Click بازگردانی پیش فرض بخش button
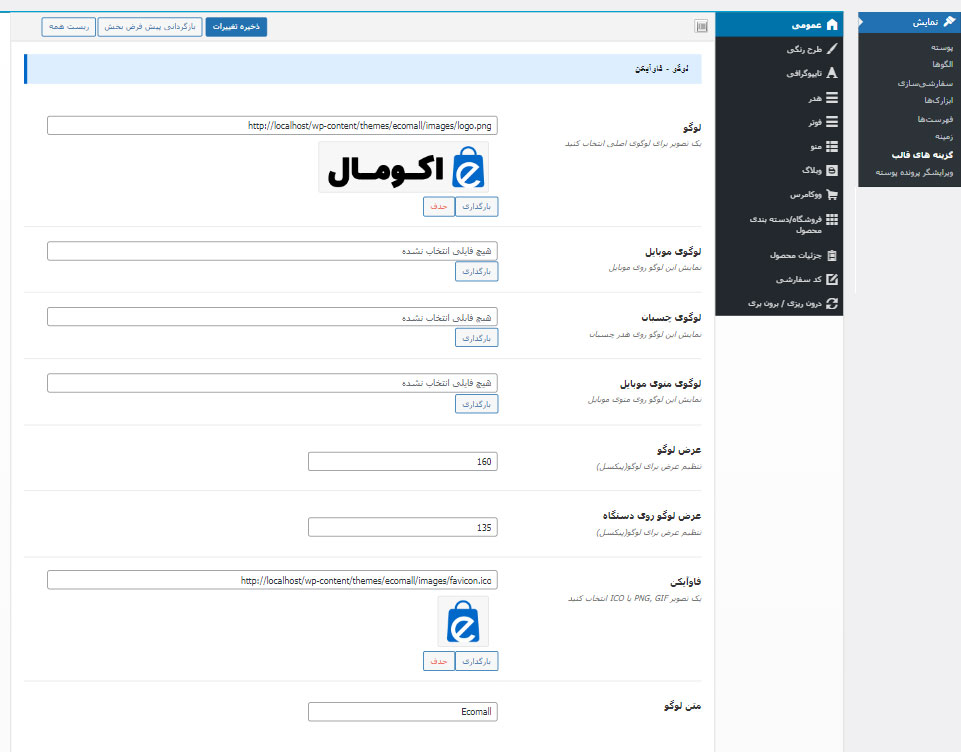961x752 pixels. tap(150, 27)
